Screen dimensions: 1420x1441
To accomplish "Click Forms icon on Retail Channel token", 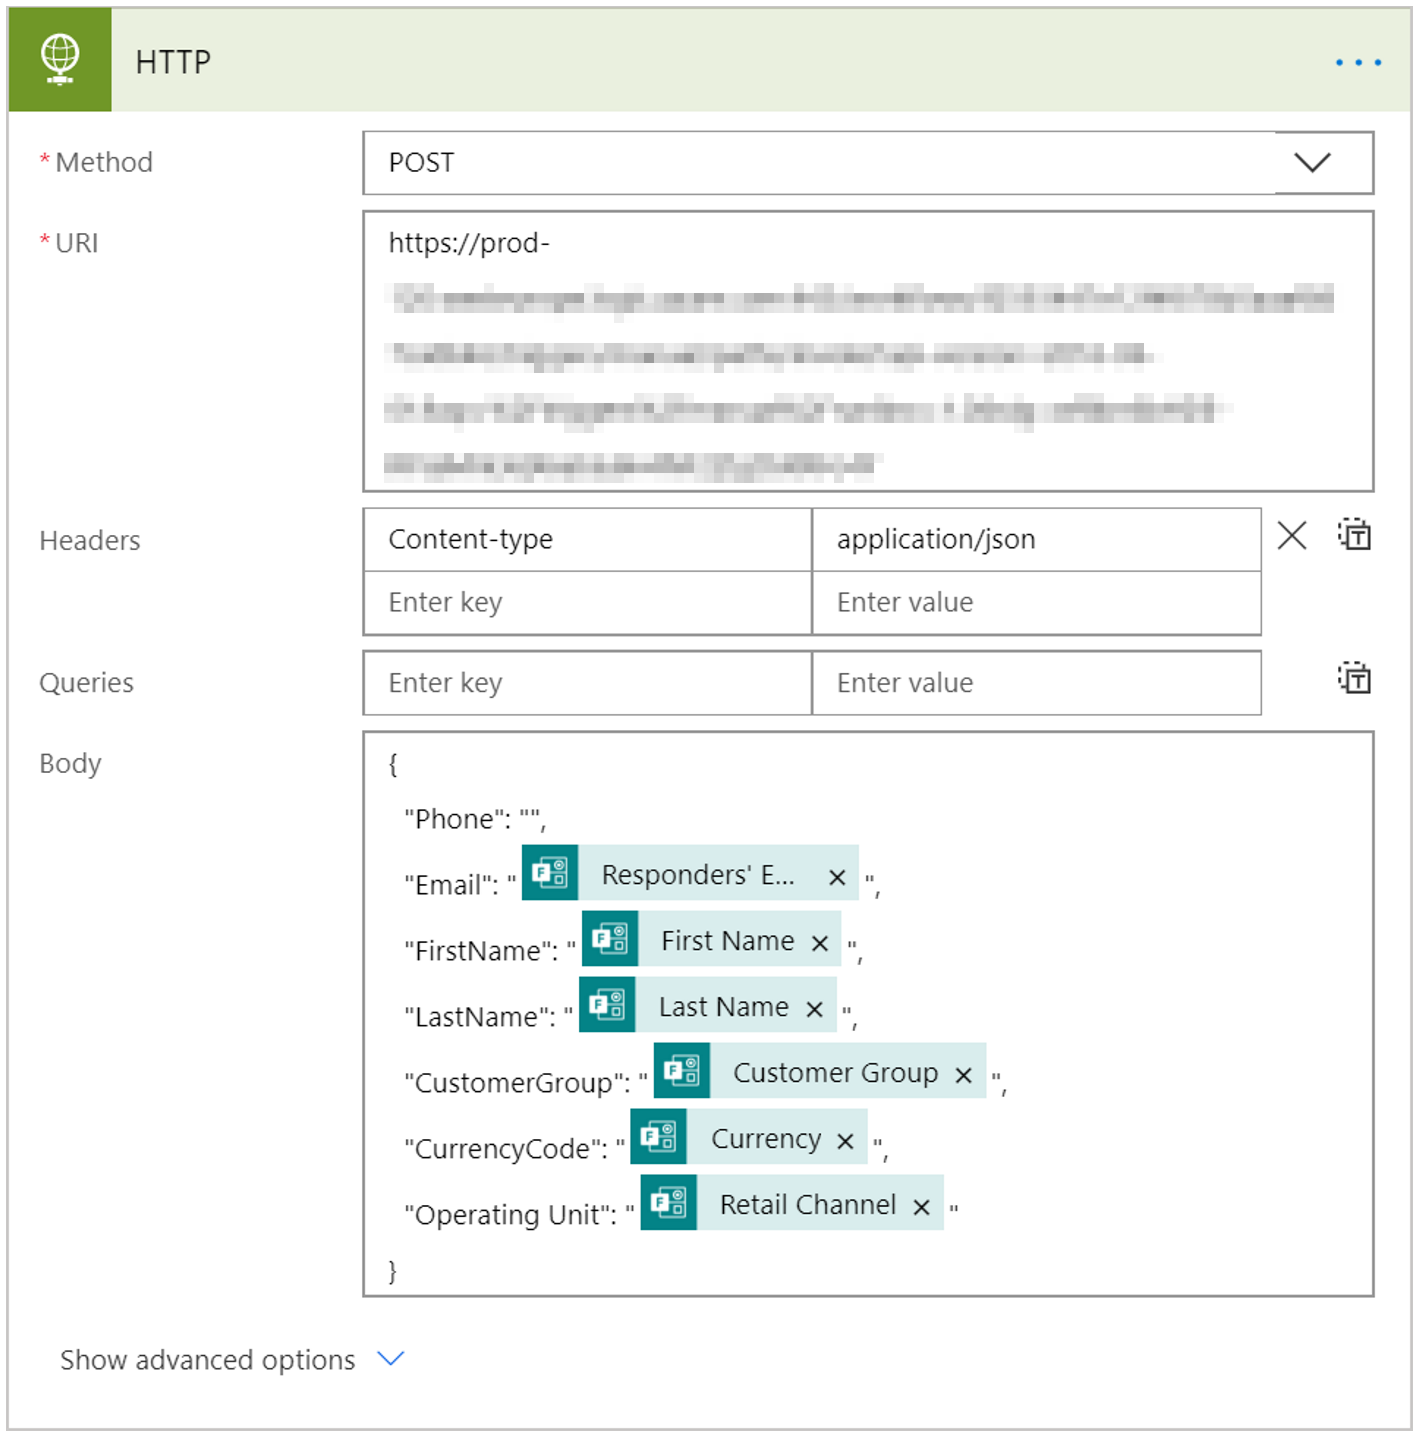I will tap(668, 1203).
